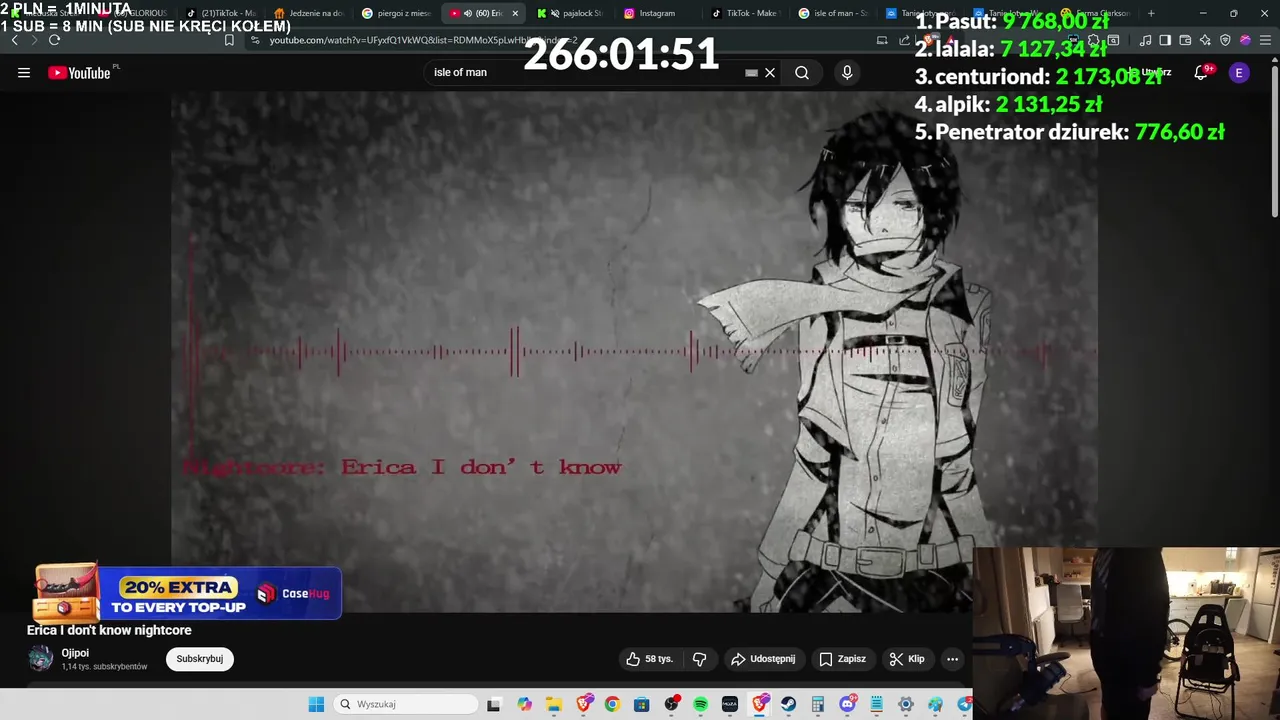Open YouTube notifications bell
The image size is (1280, 720).
pos(1201,73)
